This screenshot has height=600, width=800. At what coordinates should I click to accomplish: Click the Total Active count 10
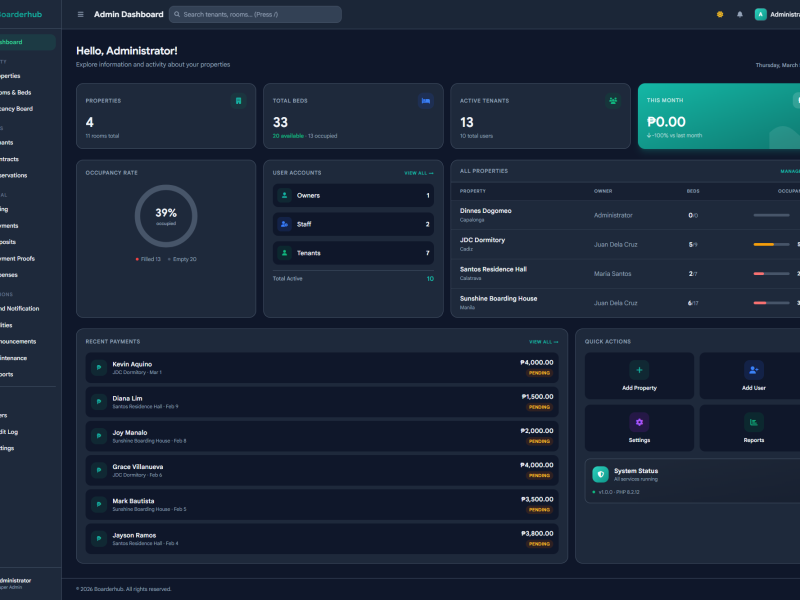430,279
